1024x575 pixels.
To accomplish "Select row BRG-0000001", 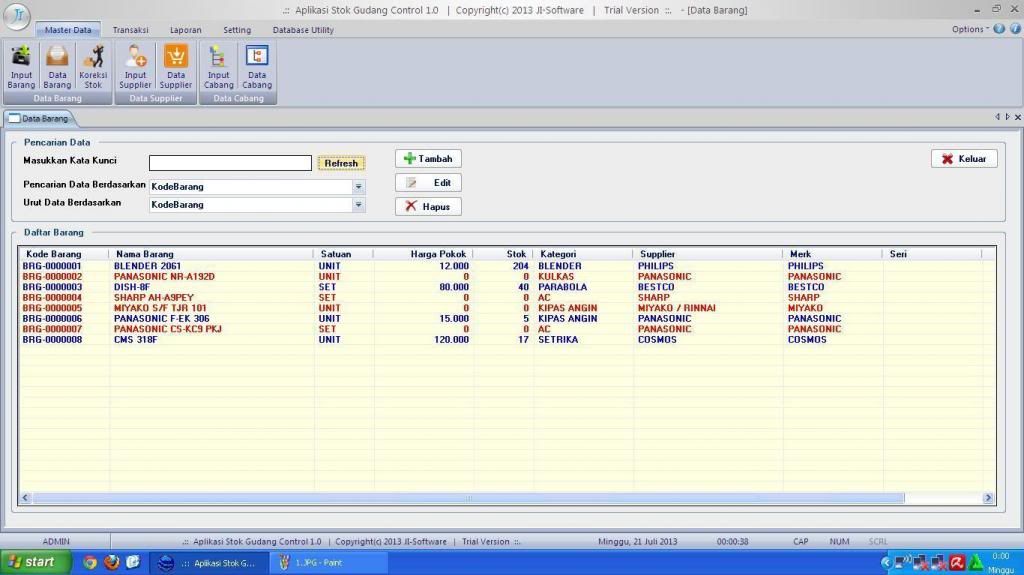I will click(x=507, y=266).
